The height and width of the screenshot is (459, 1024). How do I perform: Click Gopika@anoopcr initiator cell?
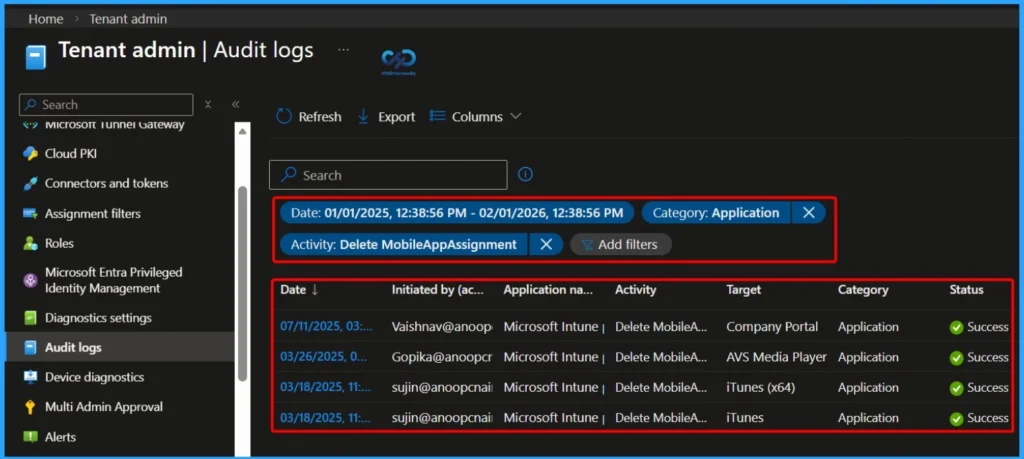coord(442,358)
